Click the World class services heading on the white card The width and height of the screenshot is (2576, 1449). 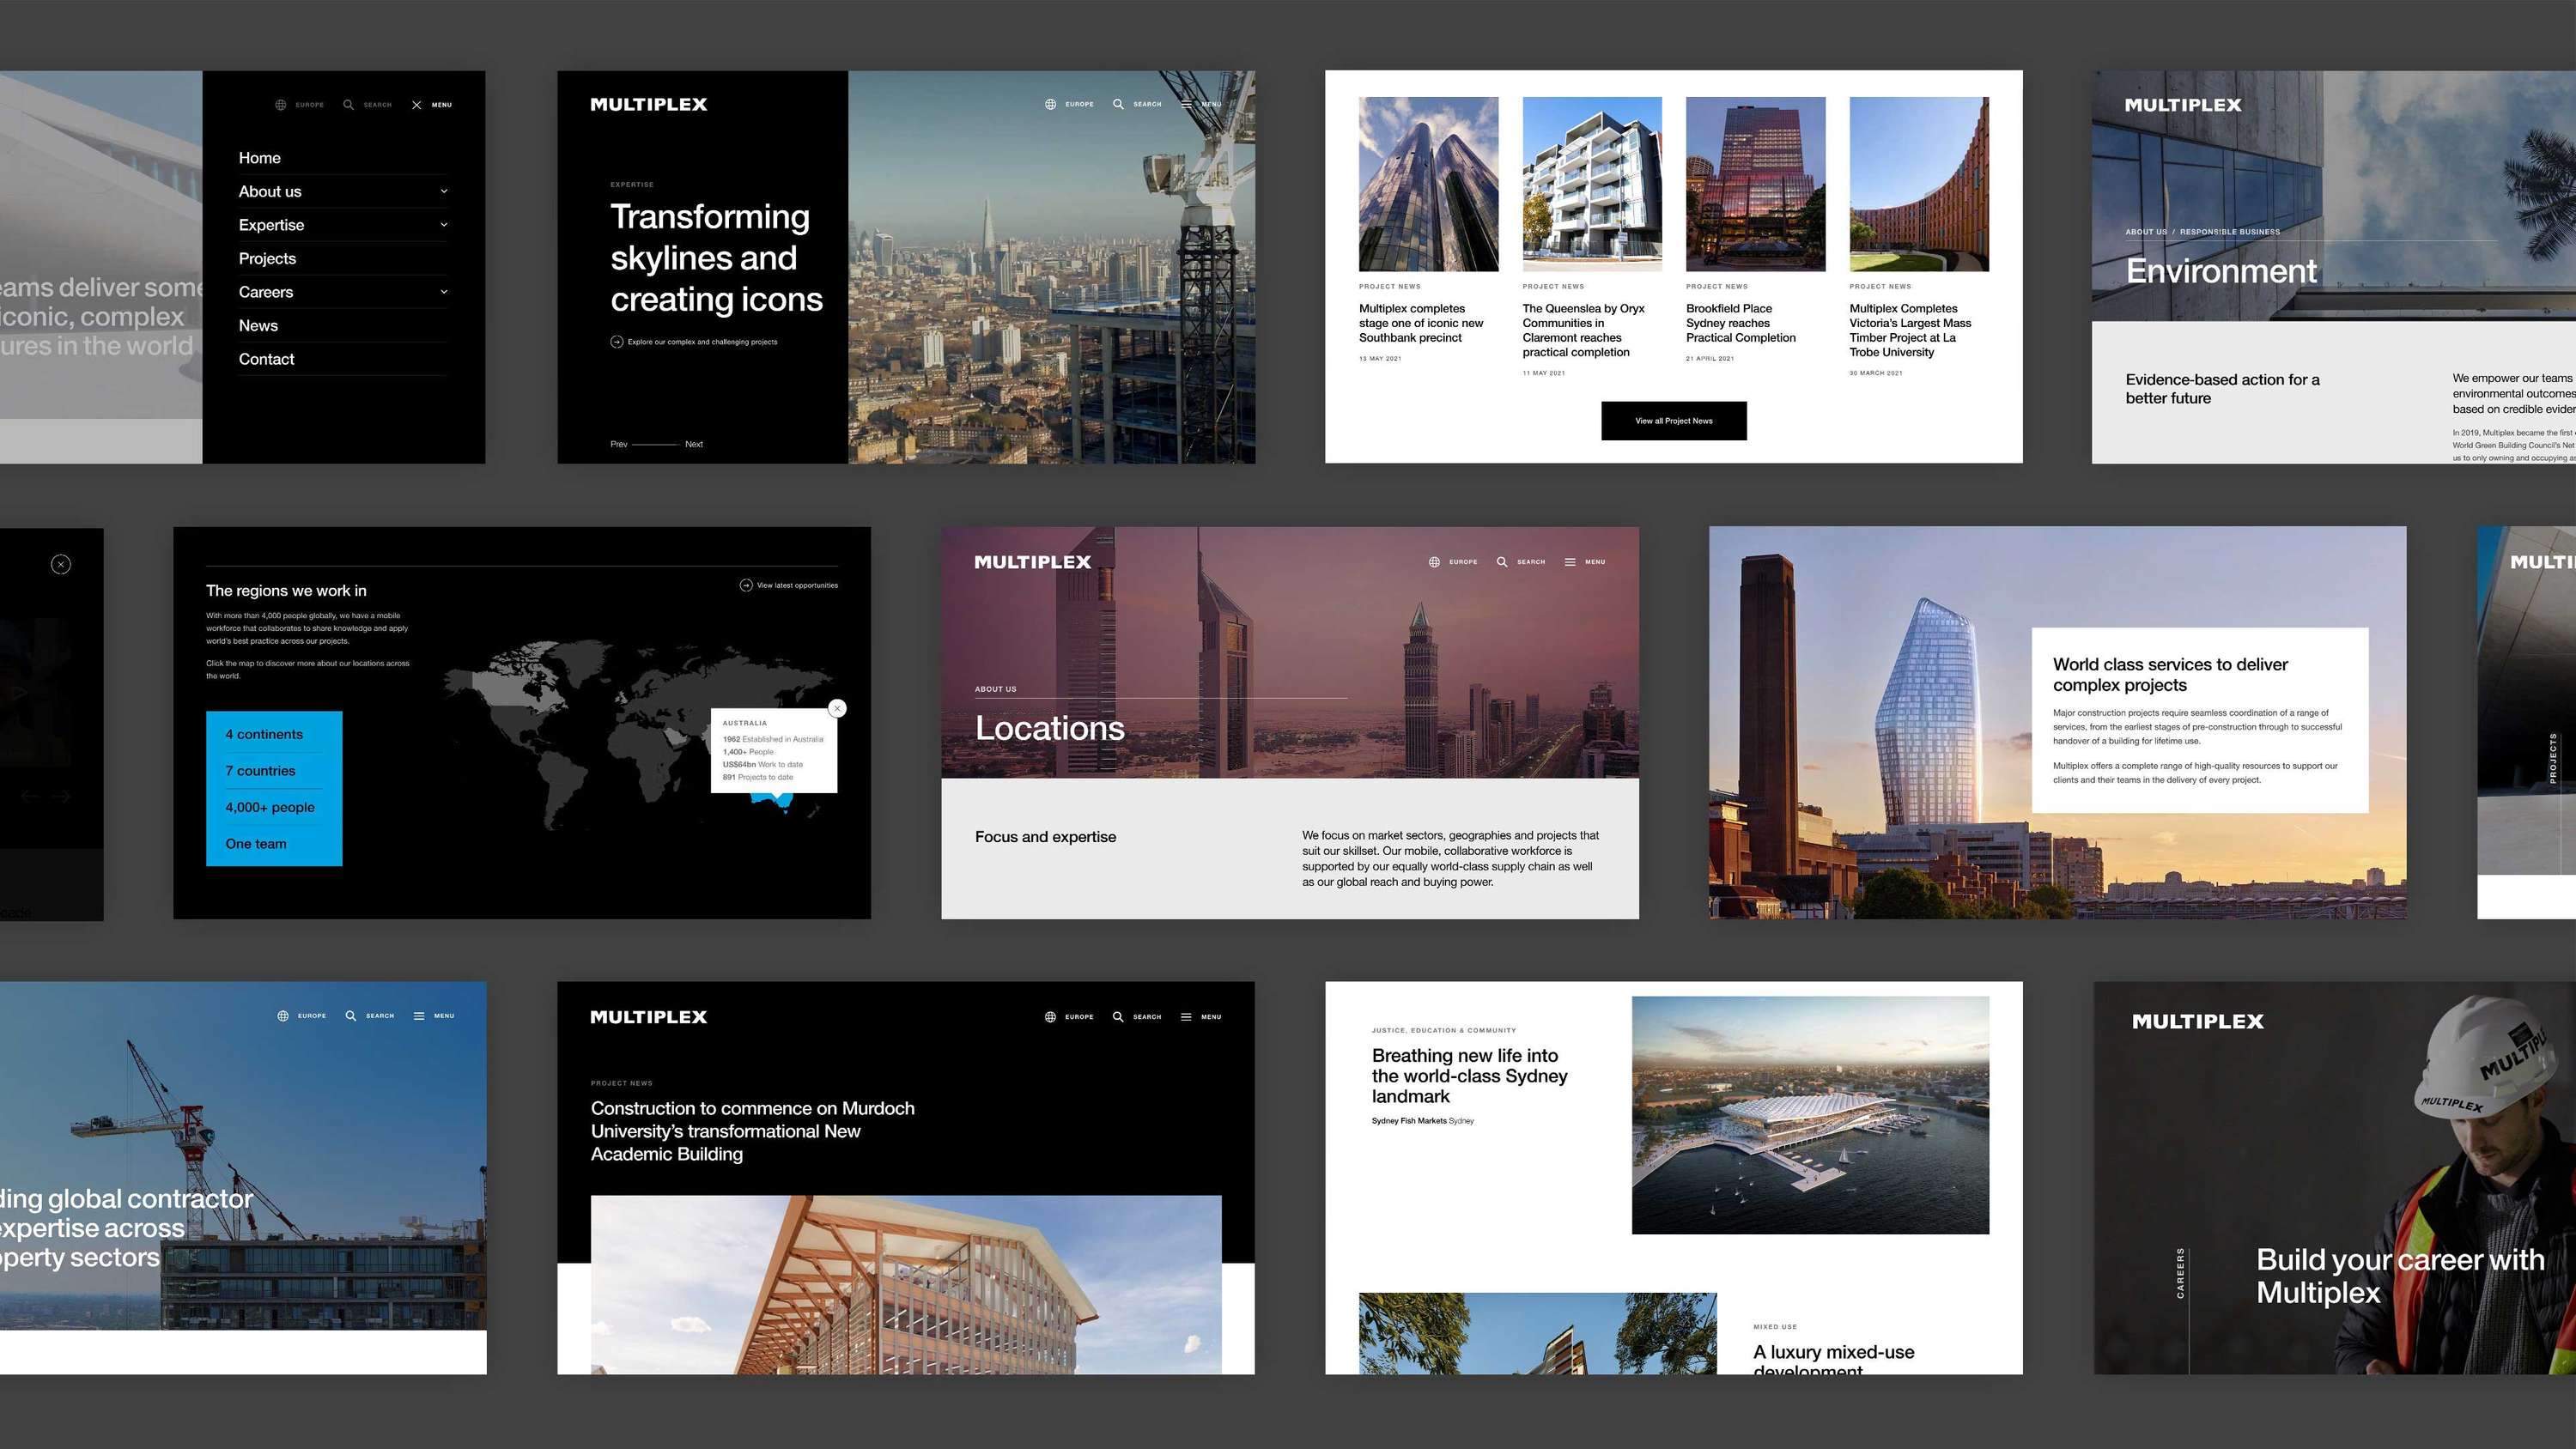[2170, 675]
